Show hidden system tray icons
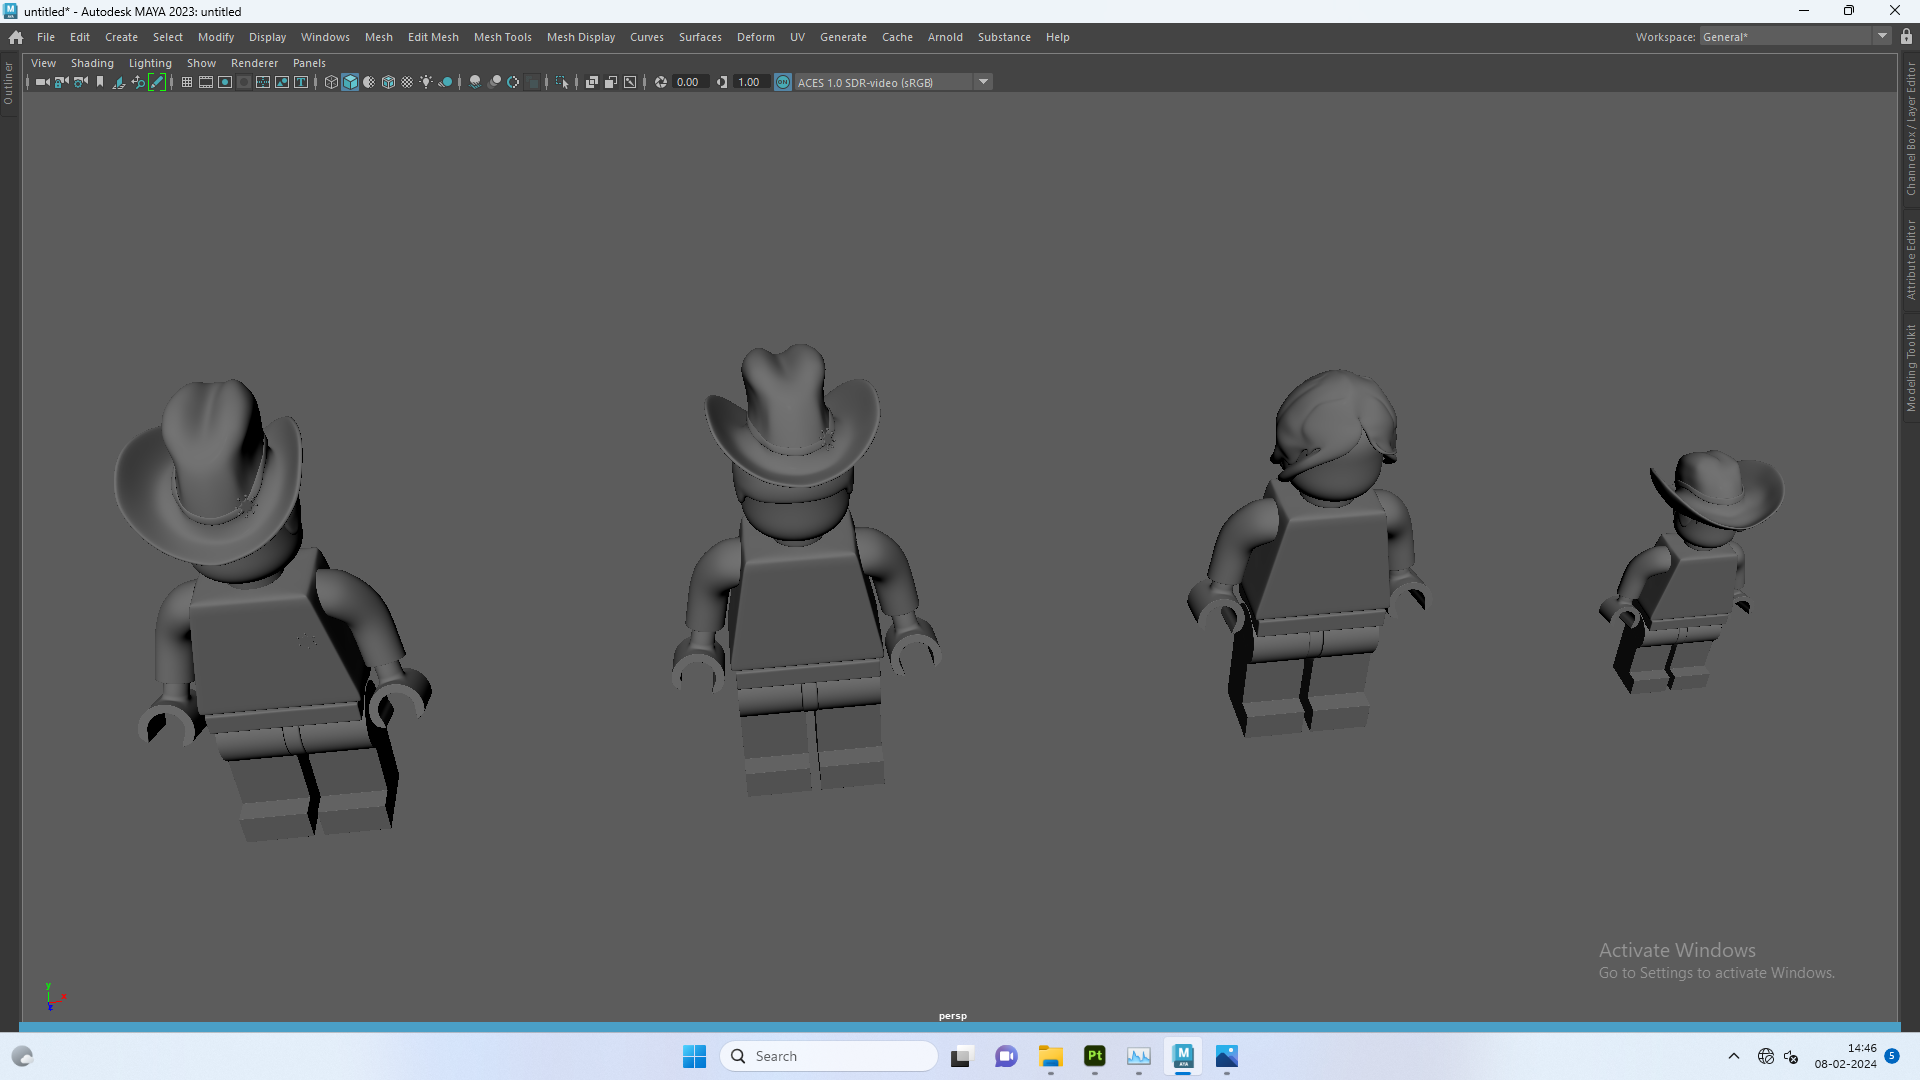1920x1080 pixels. [1734, 1056]
